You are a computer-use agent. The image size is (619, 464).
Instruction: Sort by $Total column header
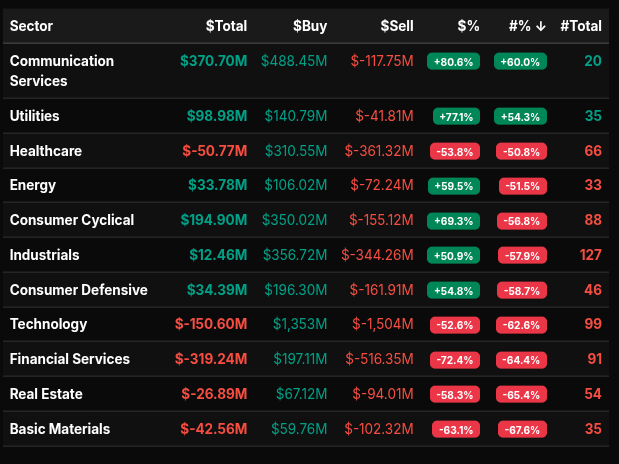226,26
